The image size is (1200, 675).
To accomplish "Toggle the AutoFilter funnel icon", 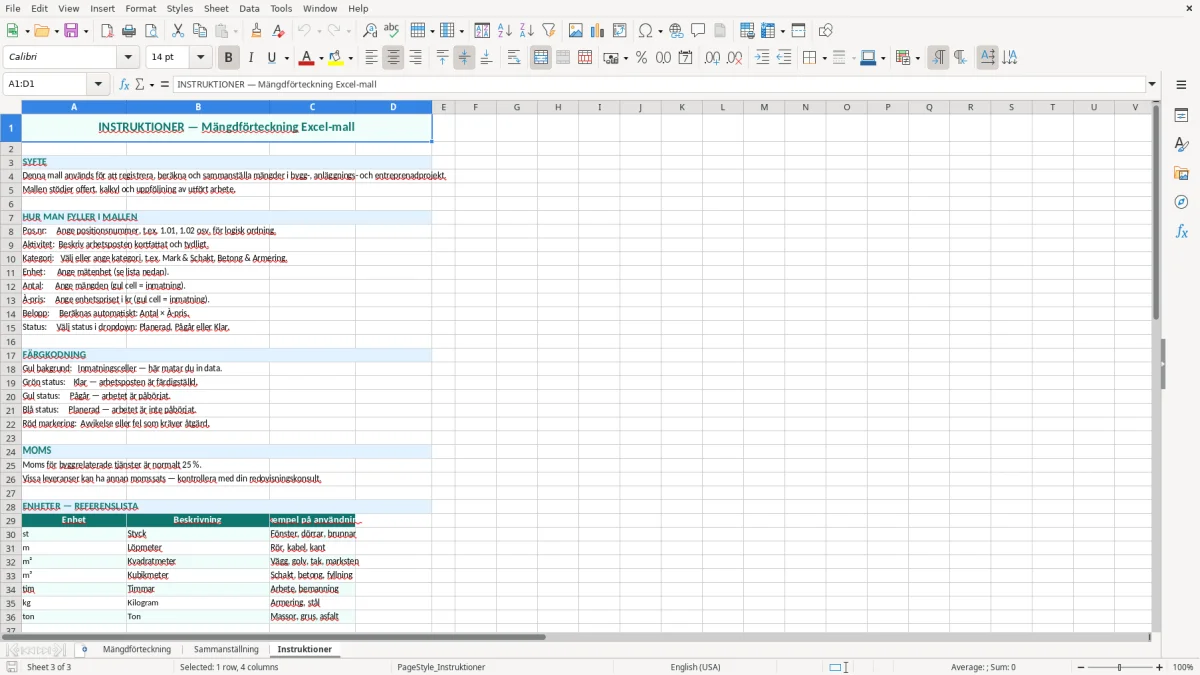I will pos(549,31).
